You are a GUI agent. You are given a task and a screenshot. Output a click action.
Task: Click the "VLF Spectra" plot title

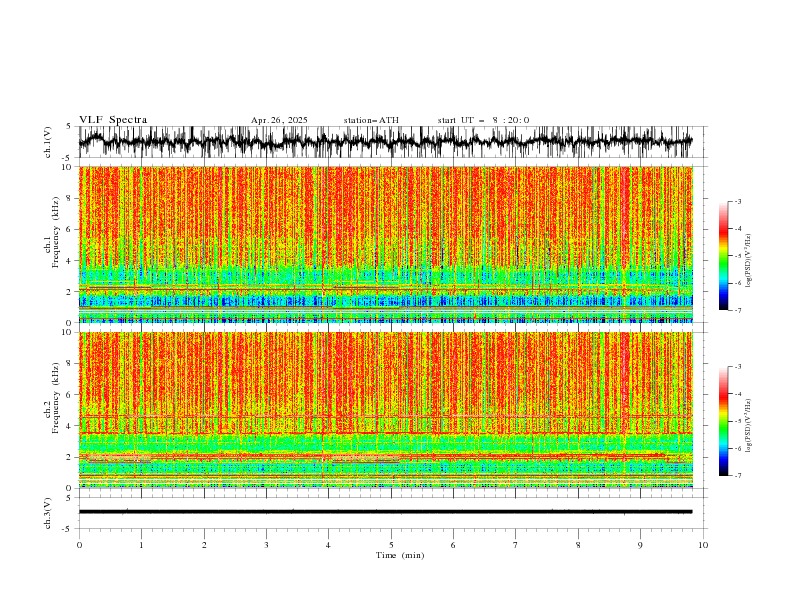click(113, 120)
